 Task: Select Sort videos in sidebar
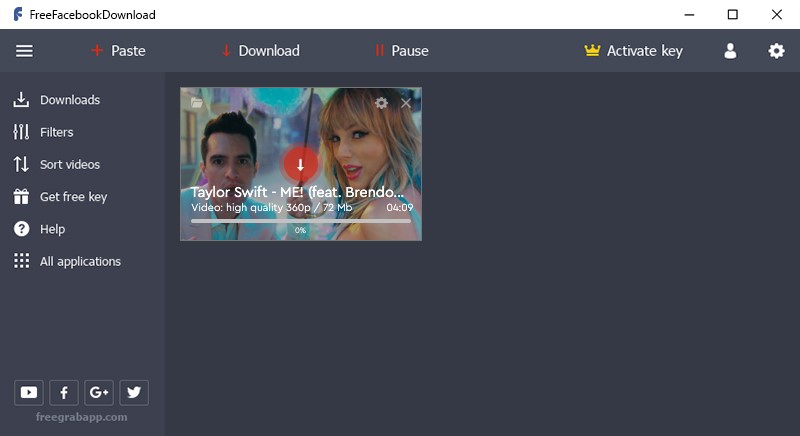tap(57, 164)
